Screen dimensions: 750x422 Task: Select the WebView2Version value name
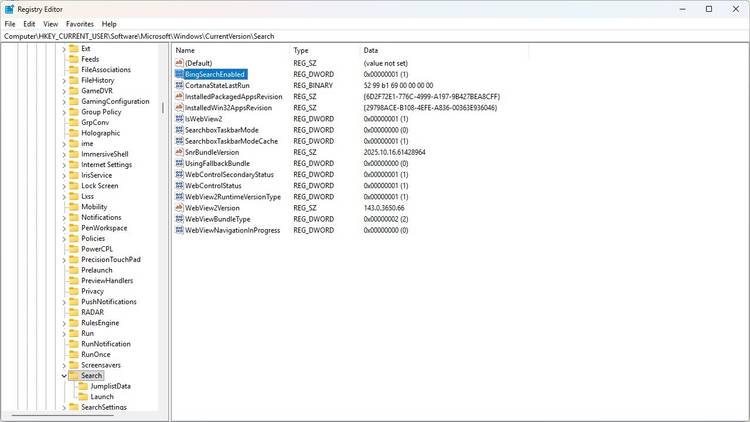[212, 208]
